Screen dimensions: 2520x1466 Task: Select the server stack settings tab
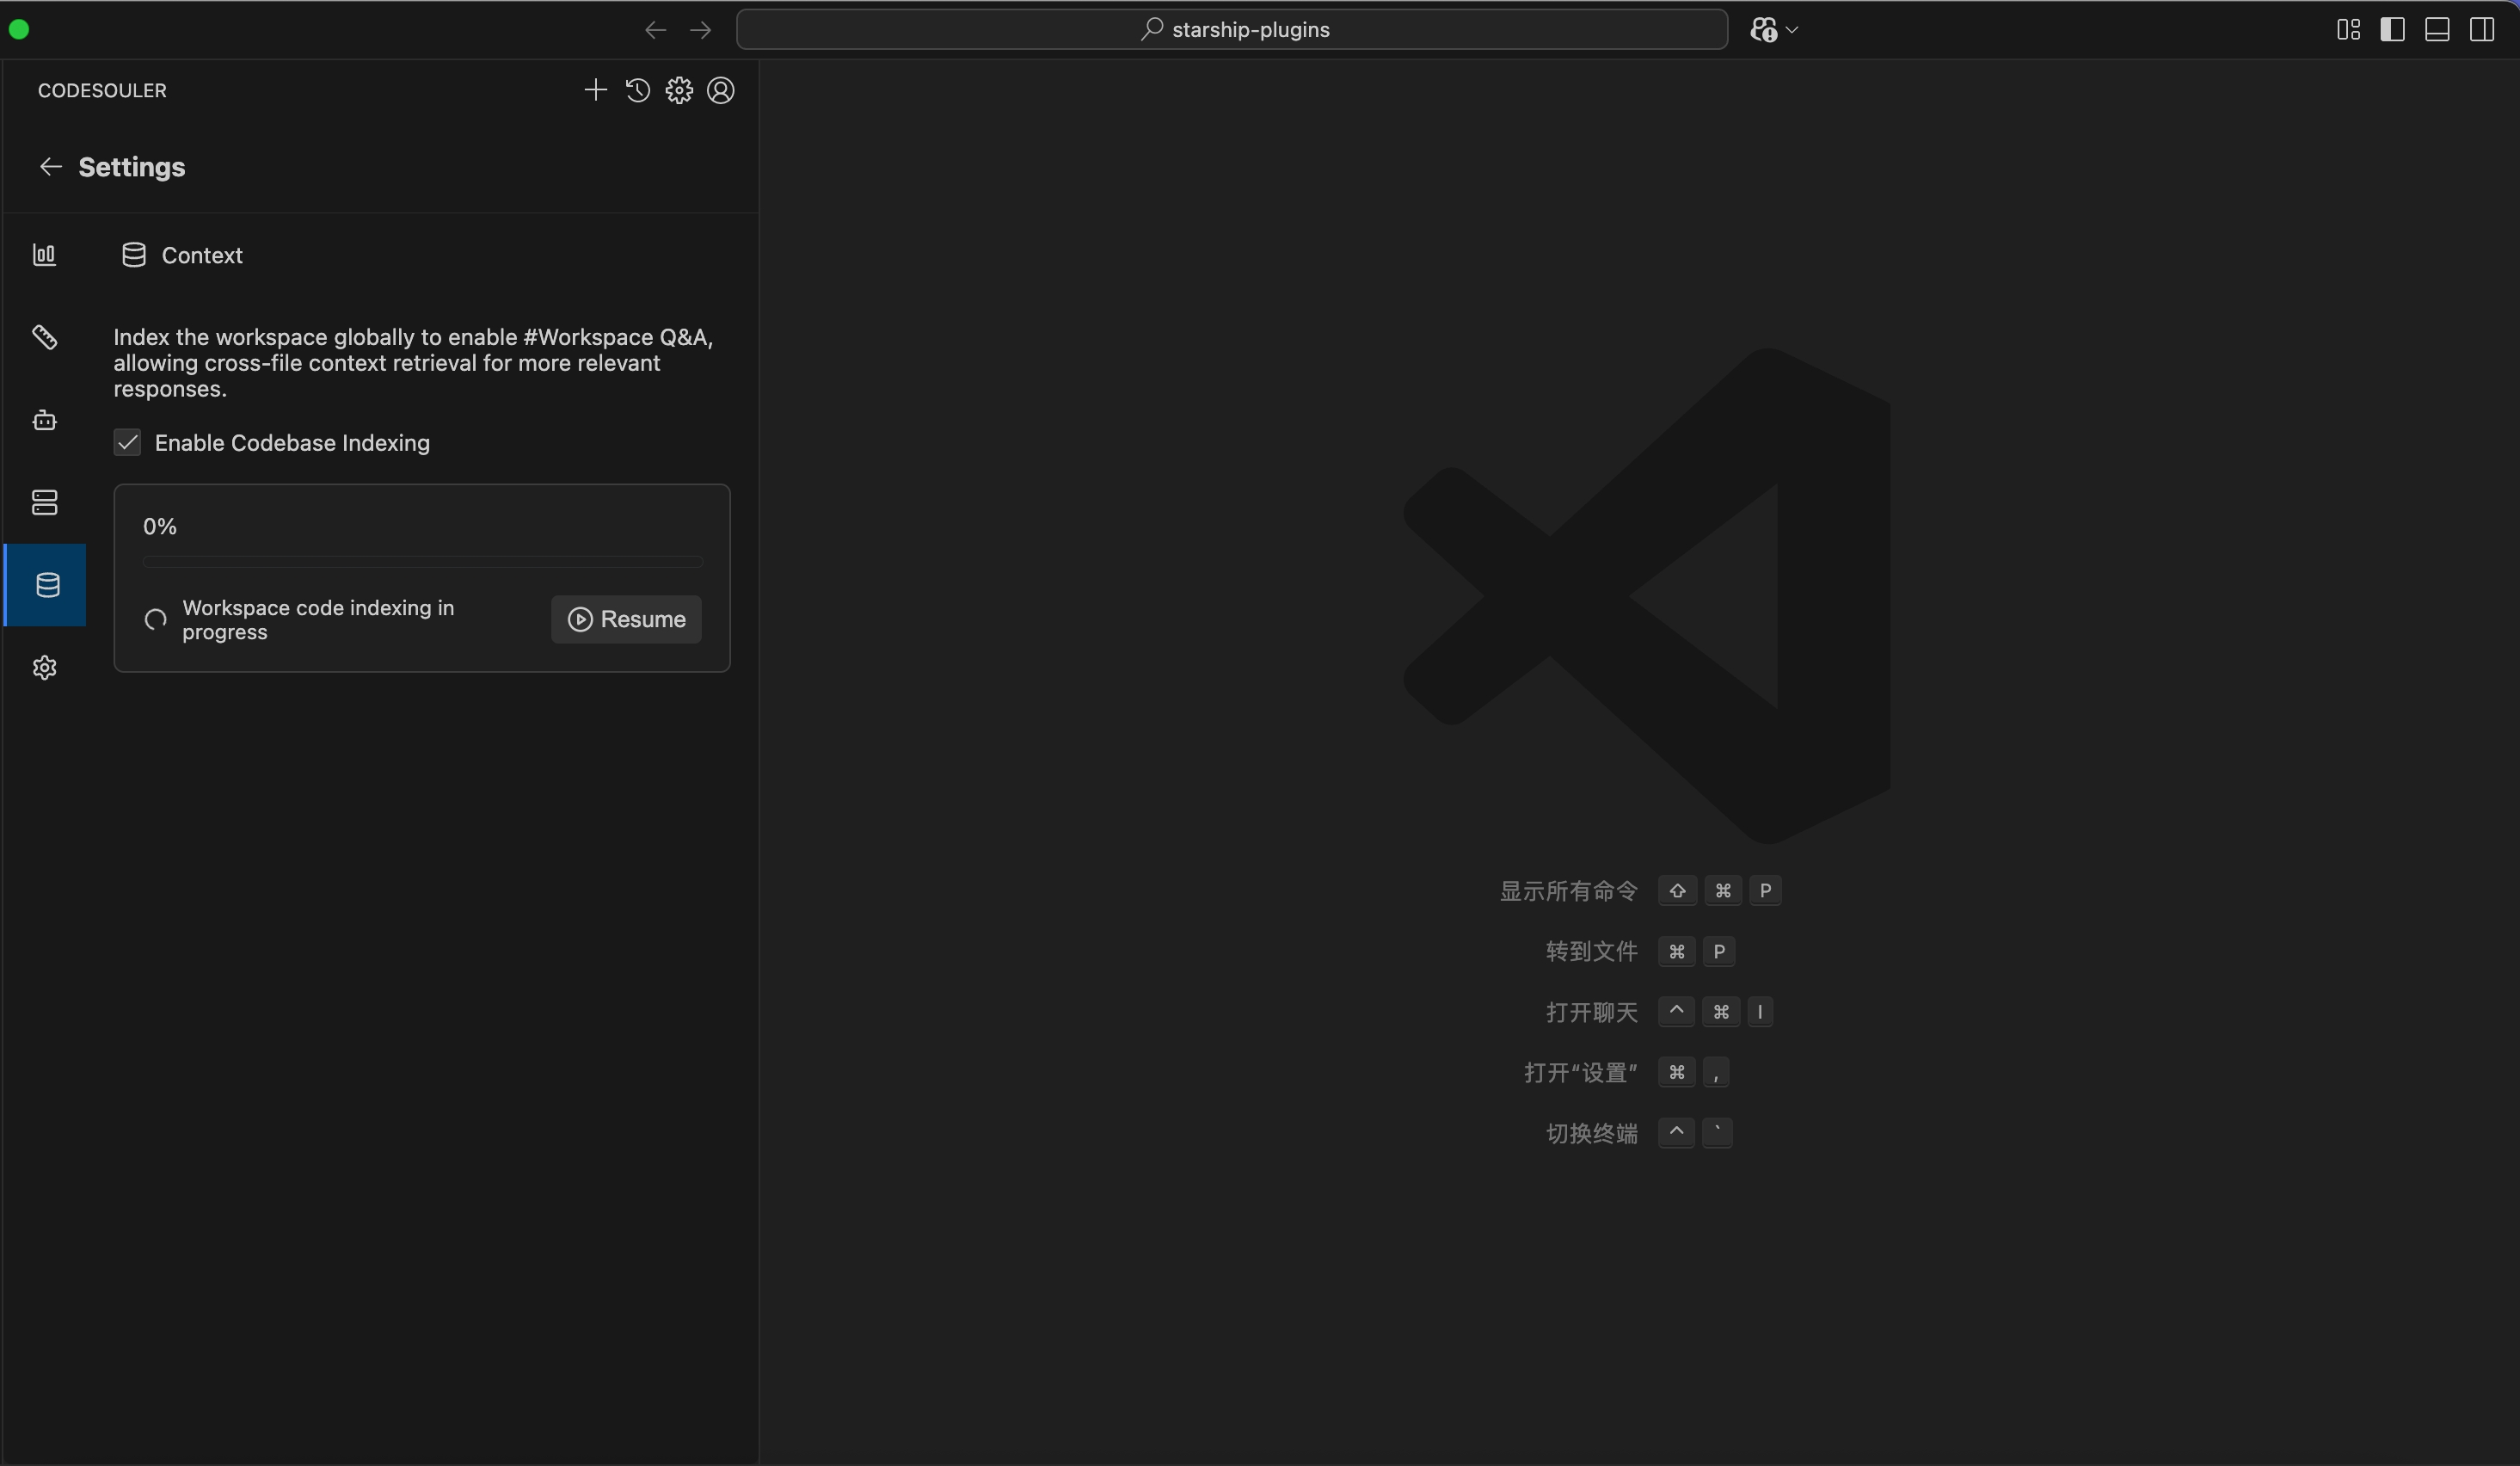pos(45,502)
